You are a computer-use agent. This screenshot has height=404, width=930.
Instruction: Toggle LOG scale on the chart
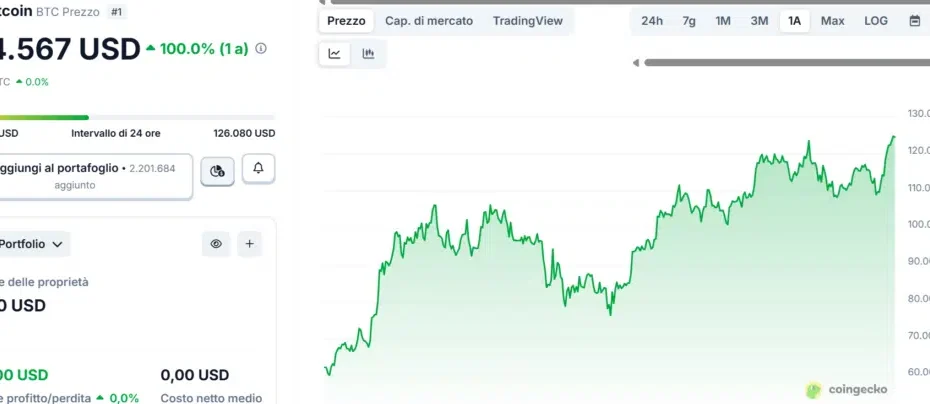[x=875, y=21]
